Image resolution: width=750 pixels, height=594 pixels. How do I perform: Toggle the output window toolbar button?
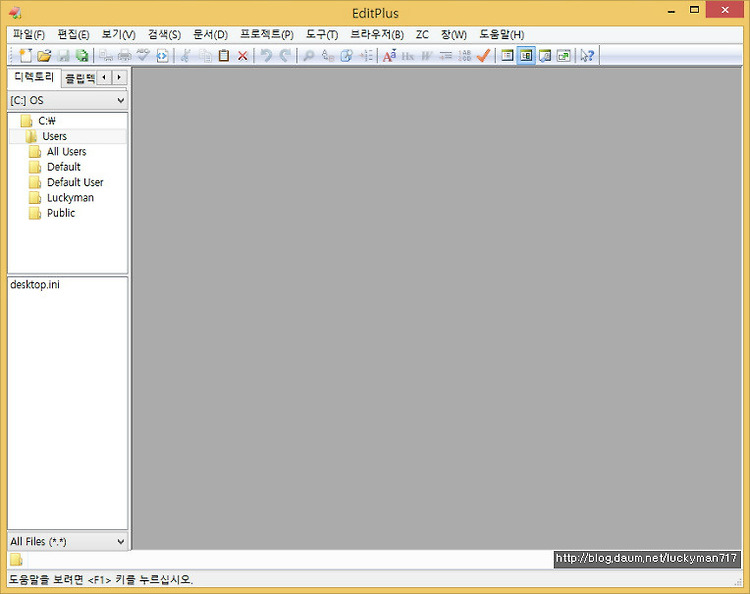[545, 55]
